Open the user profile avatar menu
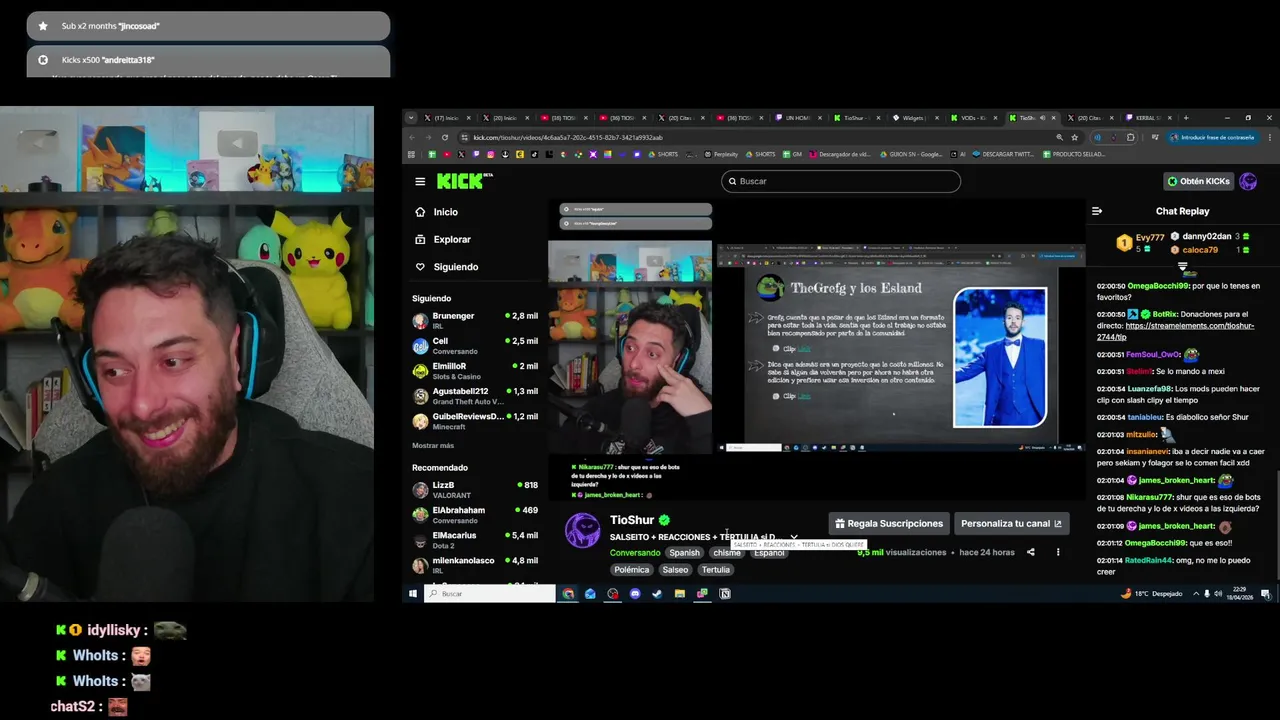This screenshot has width=1280, height=720. coord(1248,181)
